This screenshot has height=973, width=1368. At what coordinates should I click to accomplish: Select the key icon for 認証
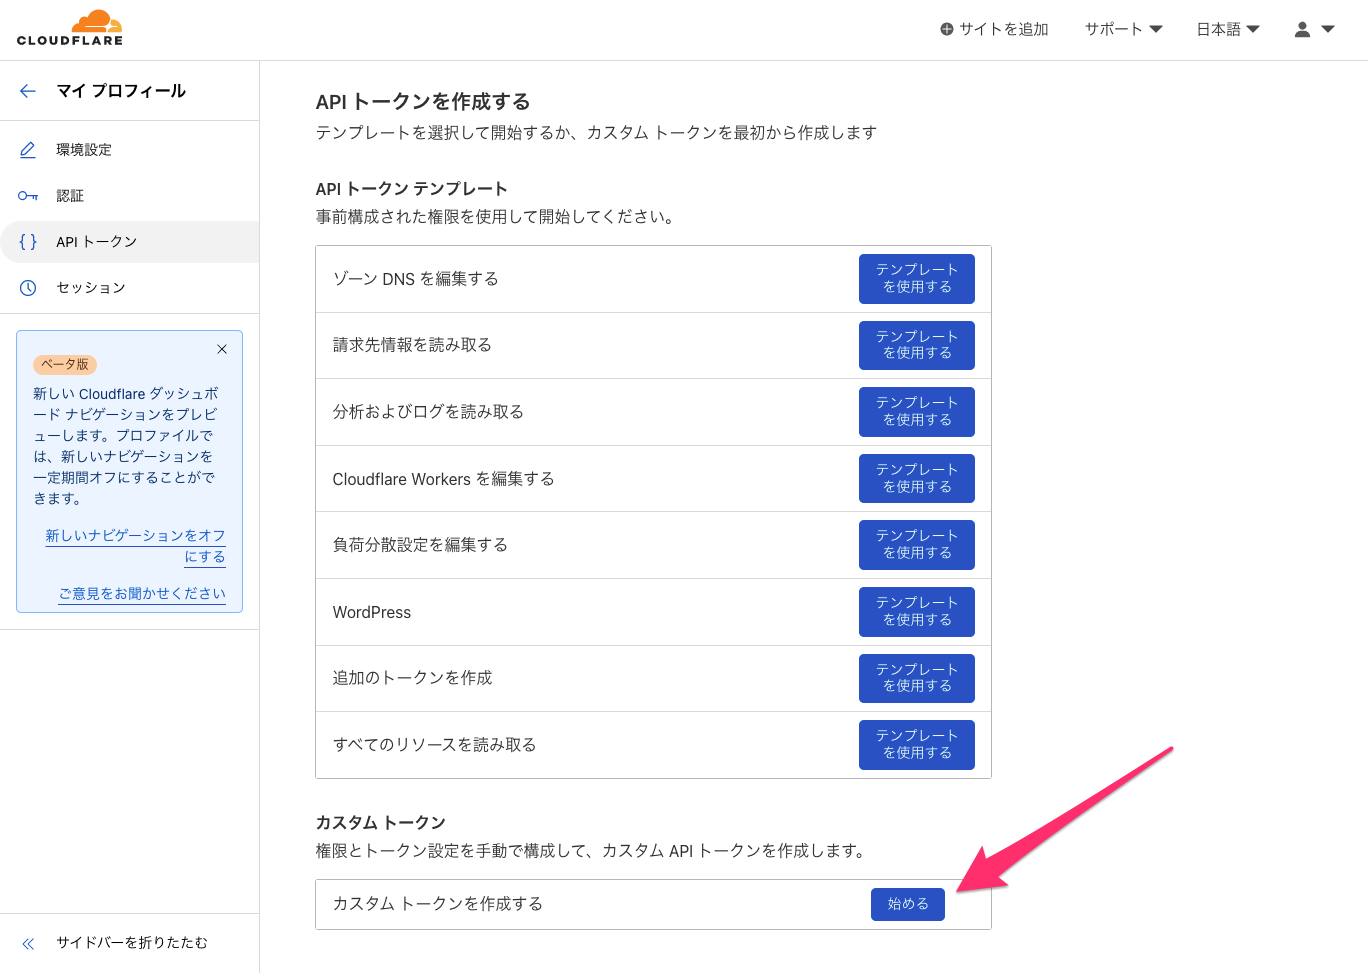click(x=27, y=195)
